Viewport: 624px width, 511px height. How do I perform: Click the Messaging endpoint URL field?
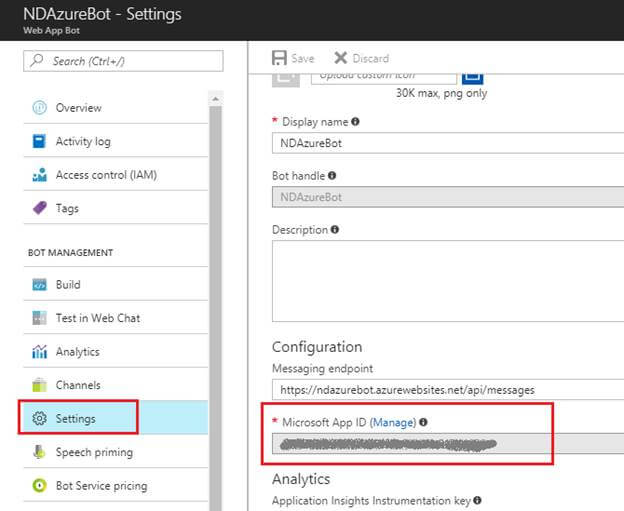coord(448,389)
